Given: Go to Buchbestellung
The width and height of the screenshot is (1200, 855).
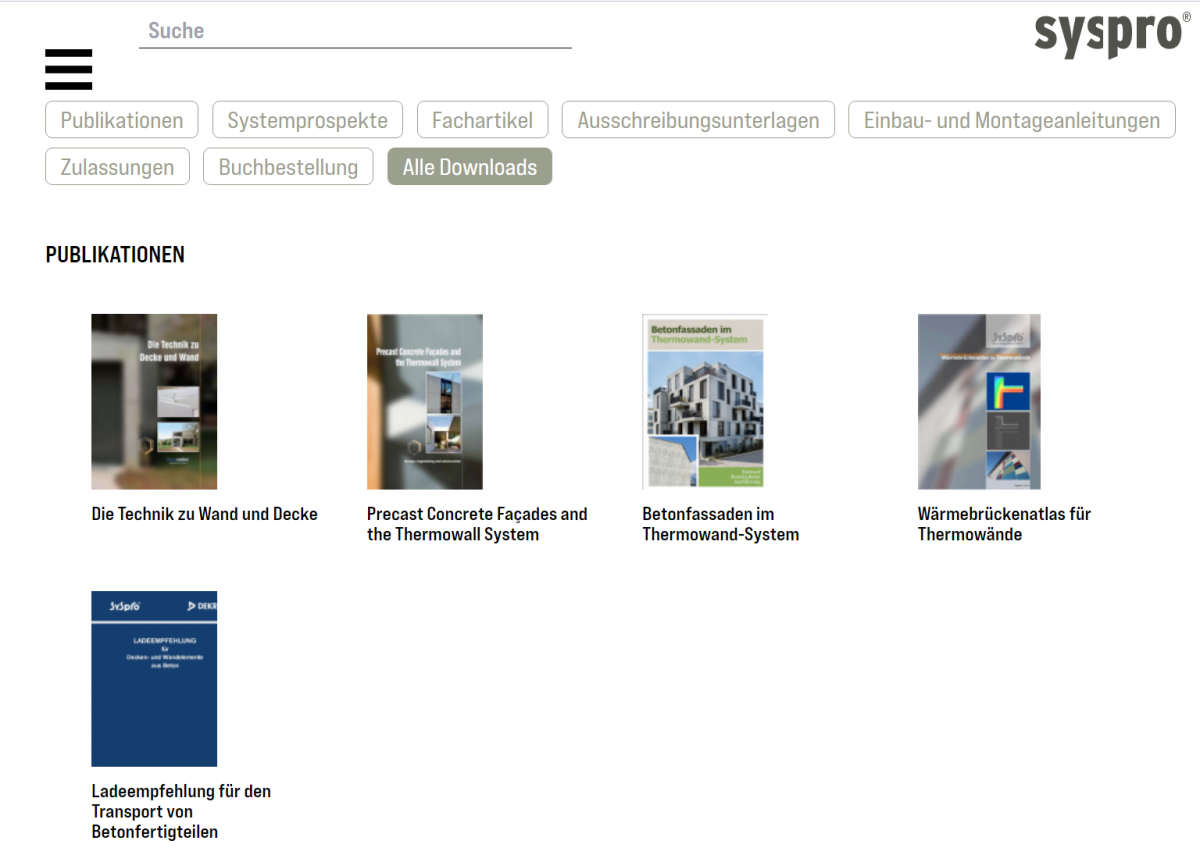Looking at the screenshot, I should point(288,167).
